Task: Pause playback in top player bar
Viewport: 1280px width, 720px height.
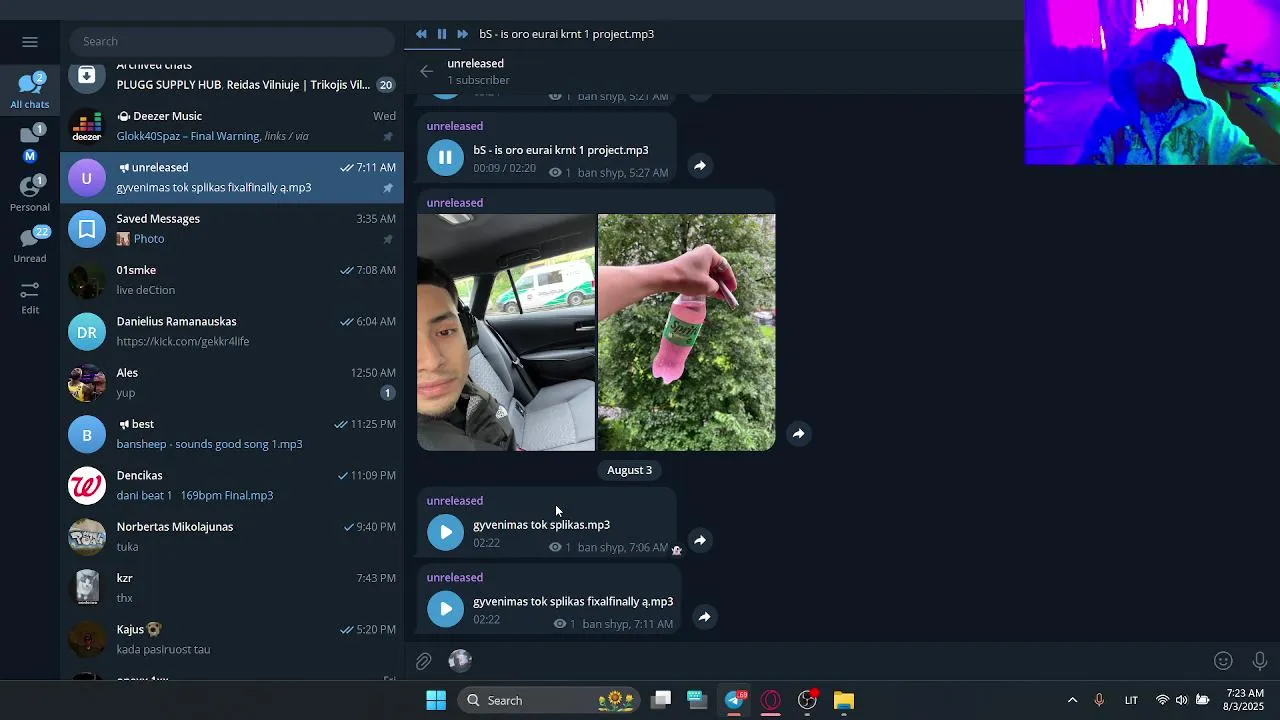Action: click(442, 34)
